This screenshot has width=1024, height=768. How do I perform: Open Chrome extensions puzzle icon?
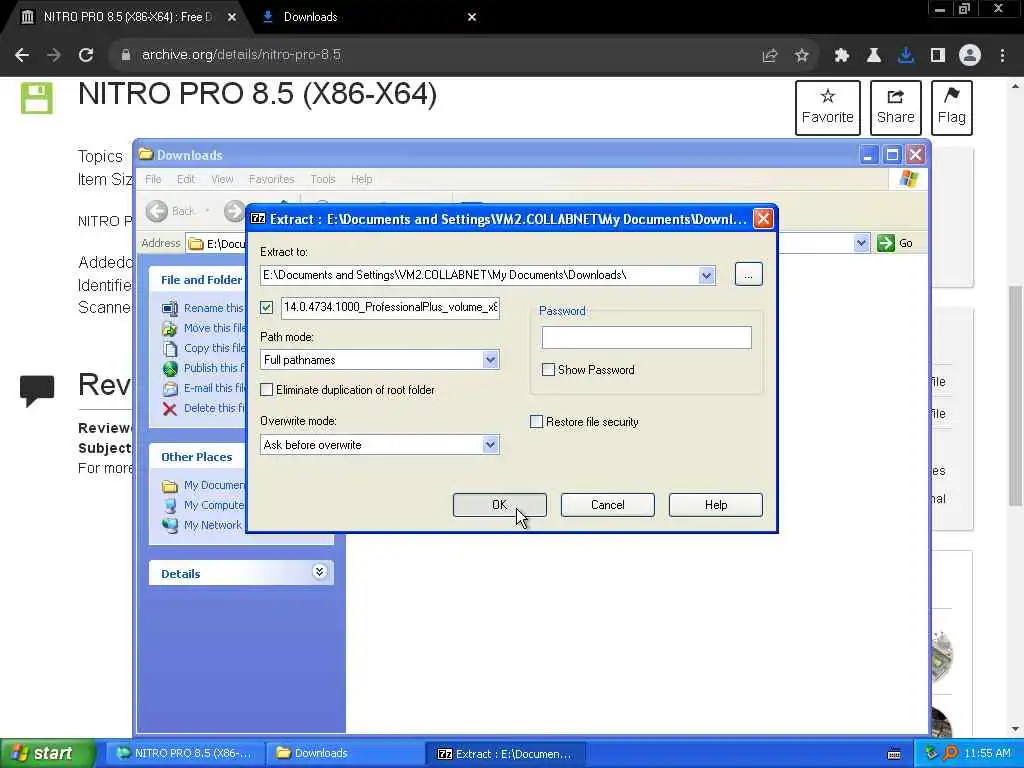point(842,56)
